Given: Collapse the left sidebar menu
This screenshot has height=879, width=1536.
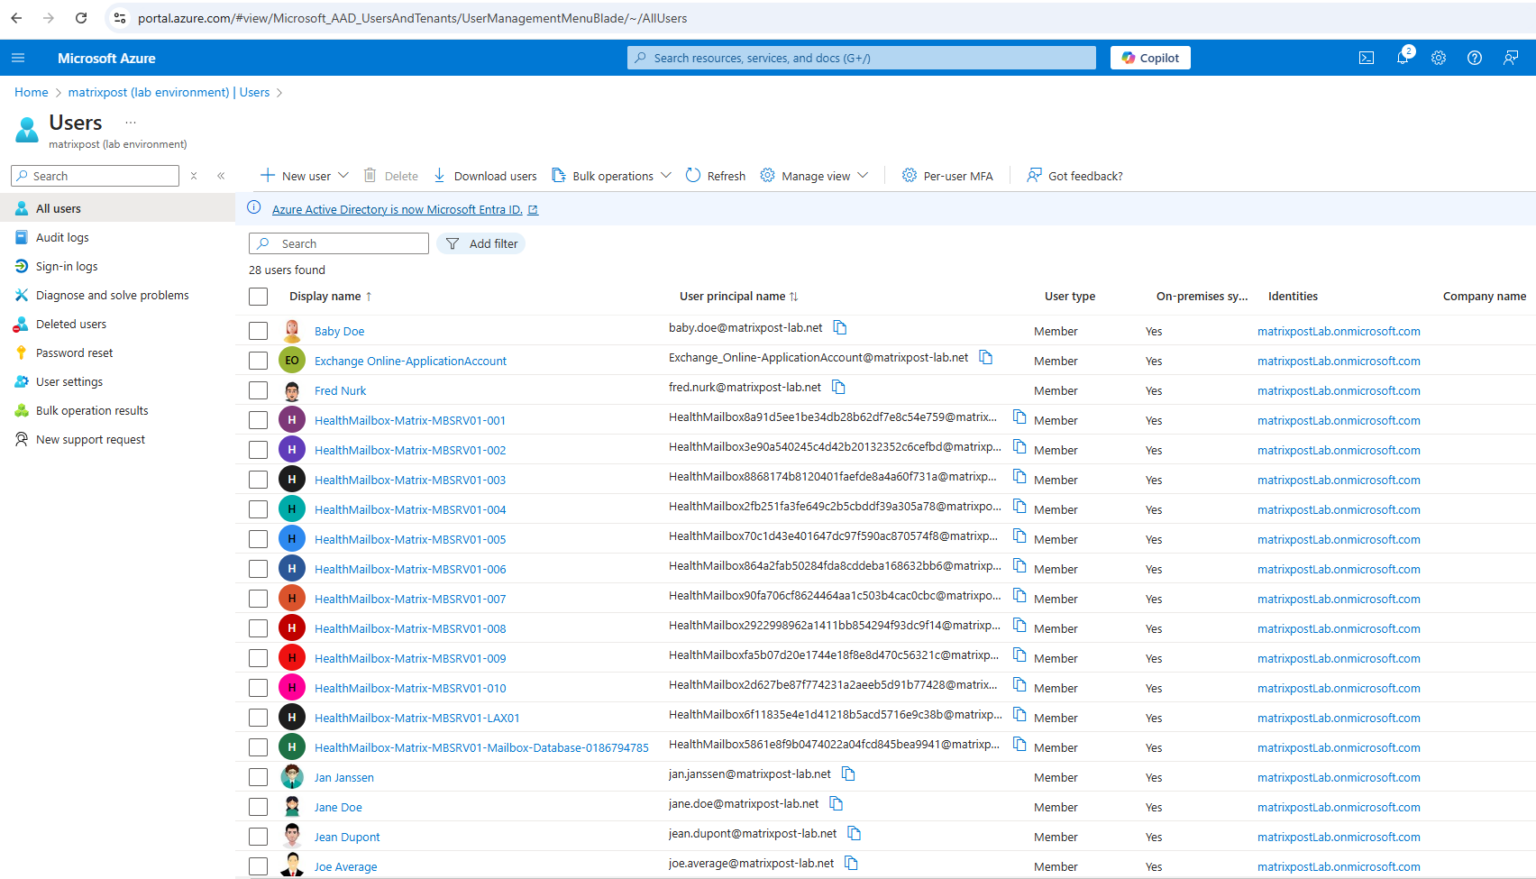Looking at the screenshot, I should pos(221,176).
